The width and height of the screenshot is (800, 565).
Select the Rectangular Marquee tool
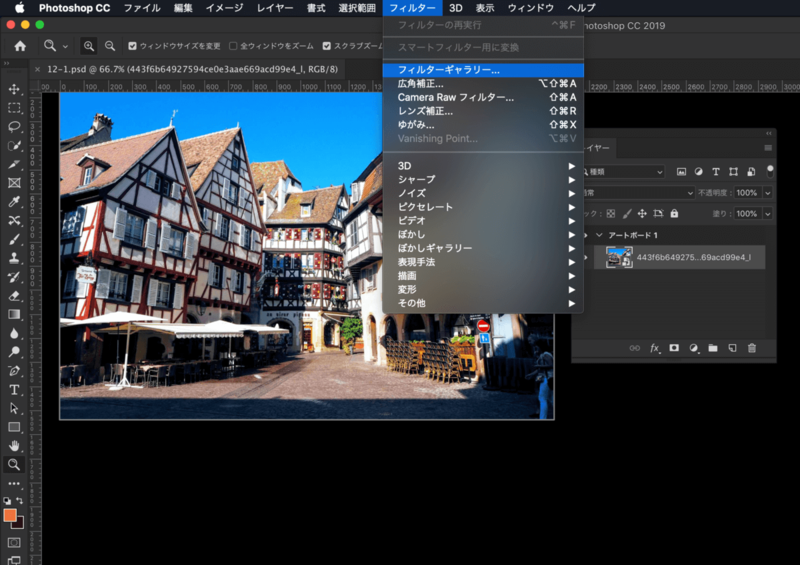(14, 108)
